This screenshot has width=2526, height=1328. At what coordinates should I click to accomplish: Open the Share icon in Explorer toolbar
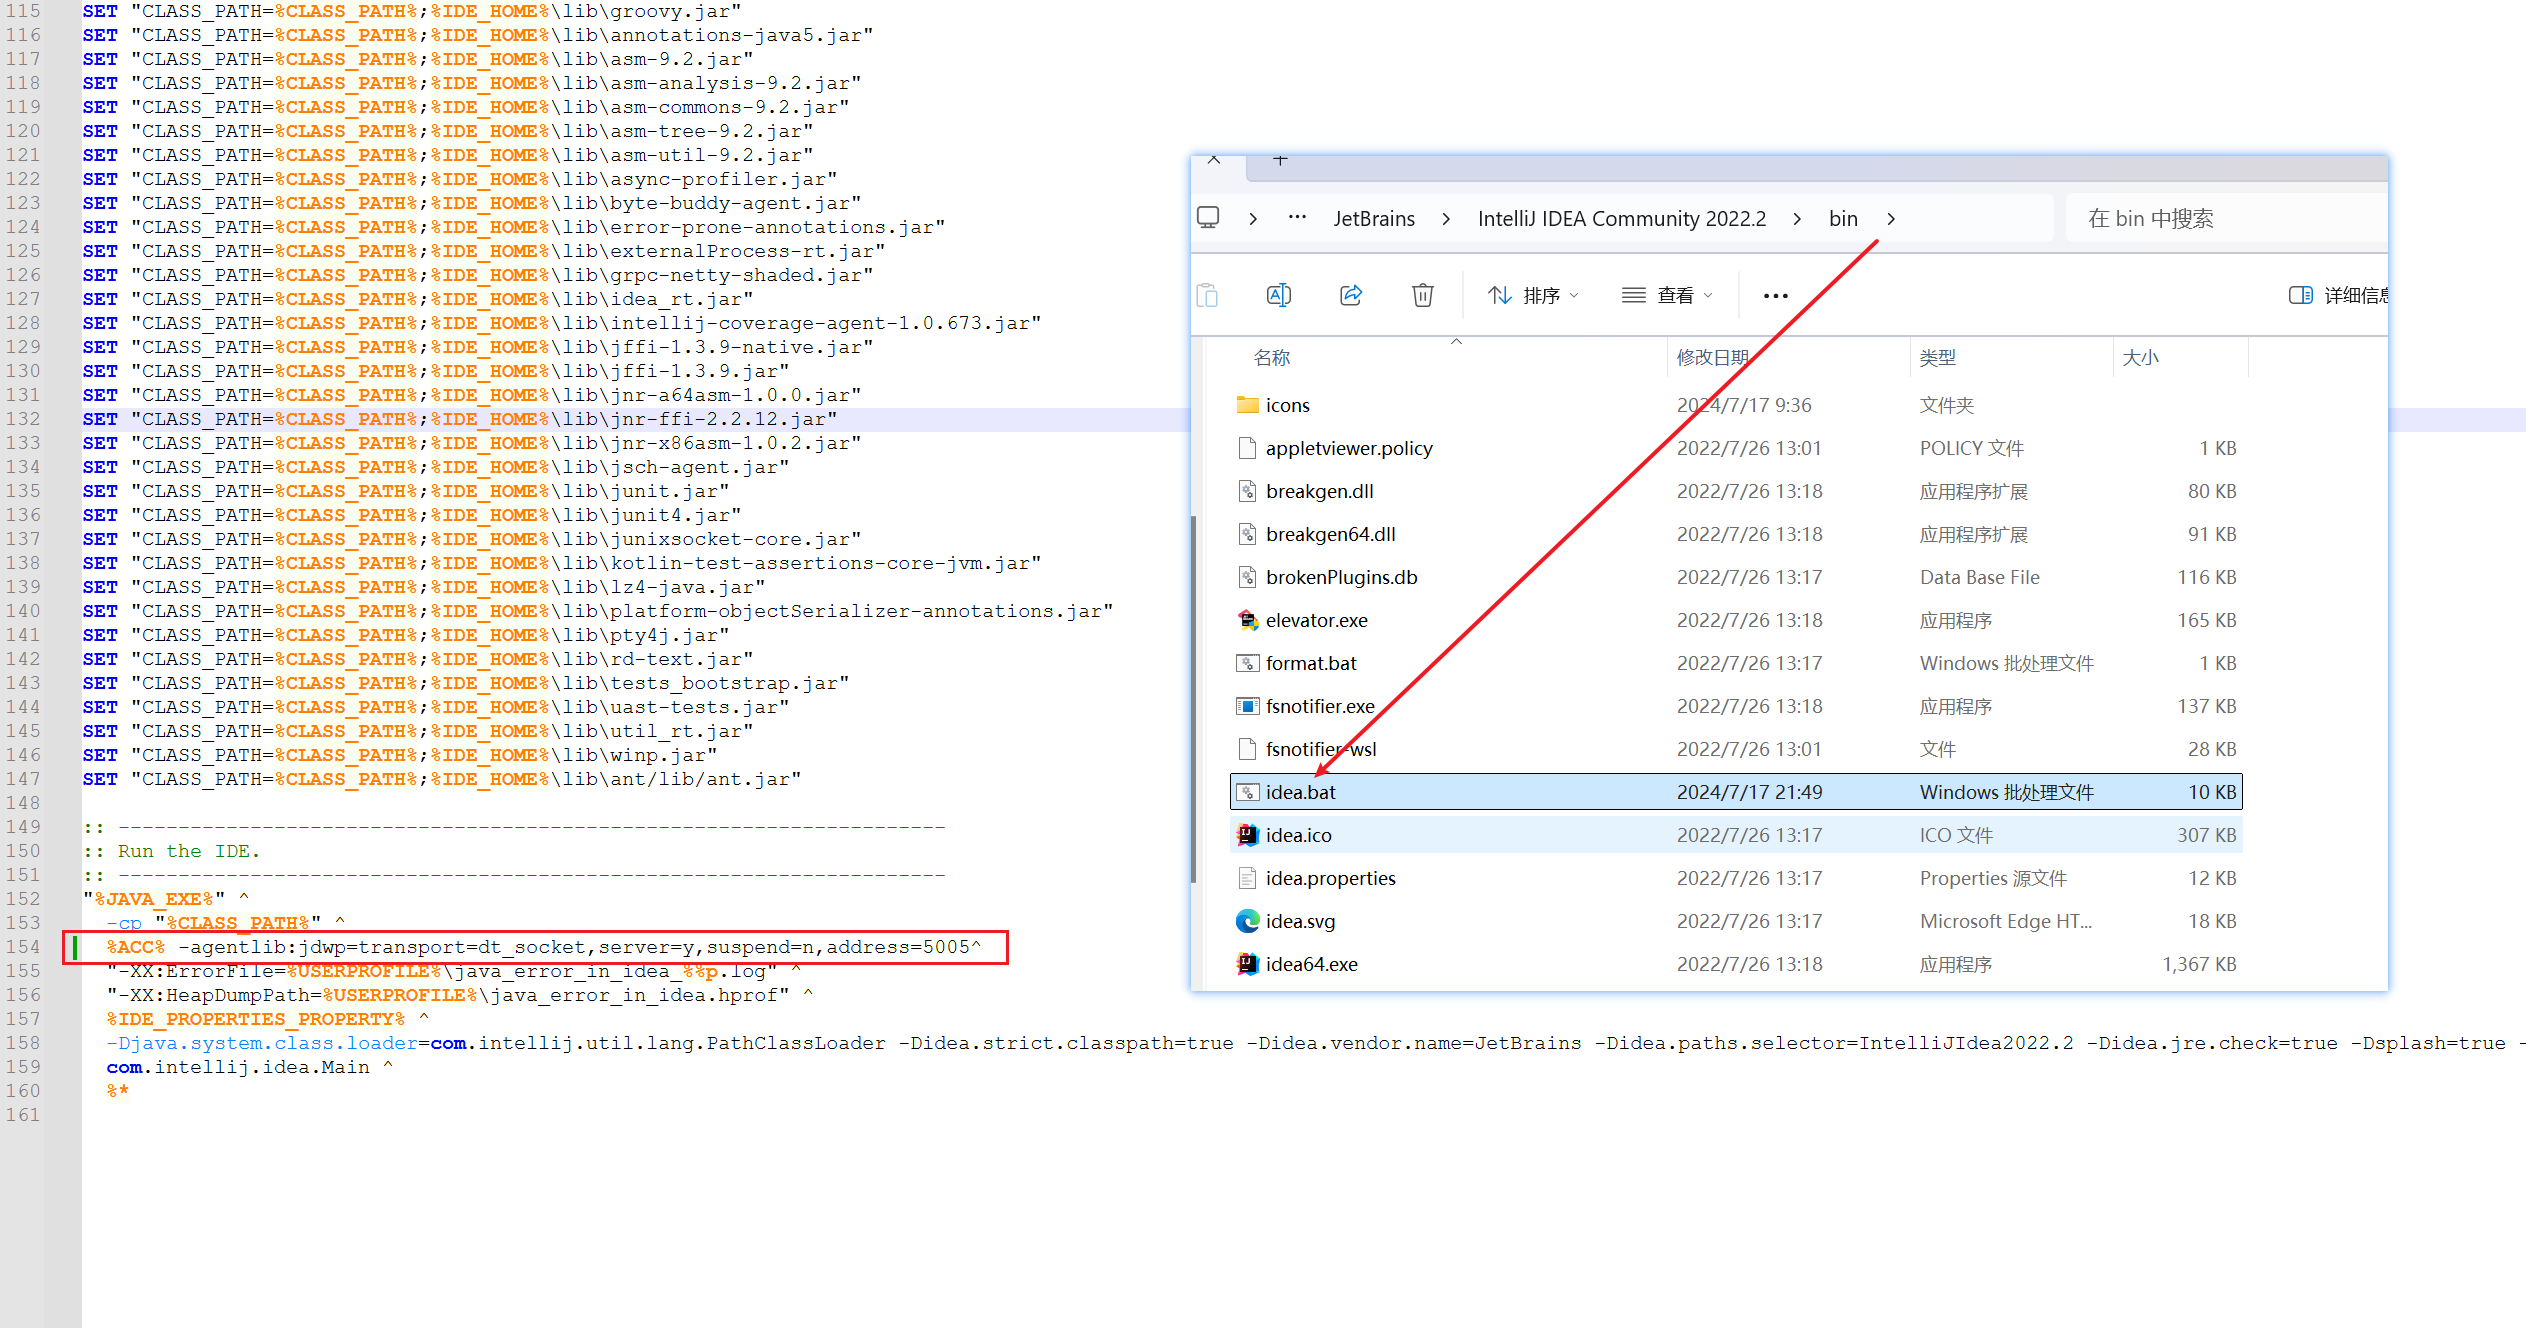pyautogui.click(x=1351, y=295)
